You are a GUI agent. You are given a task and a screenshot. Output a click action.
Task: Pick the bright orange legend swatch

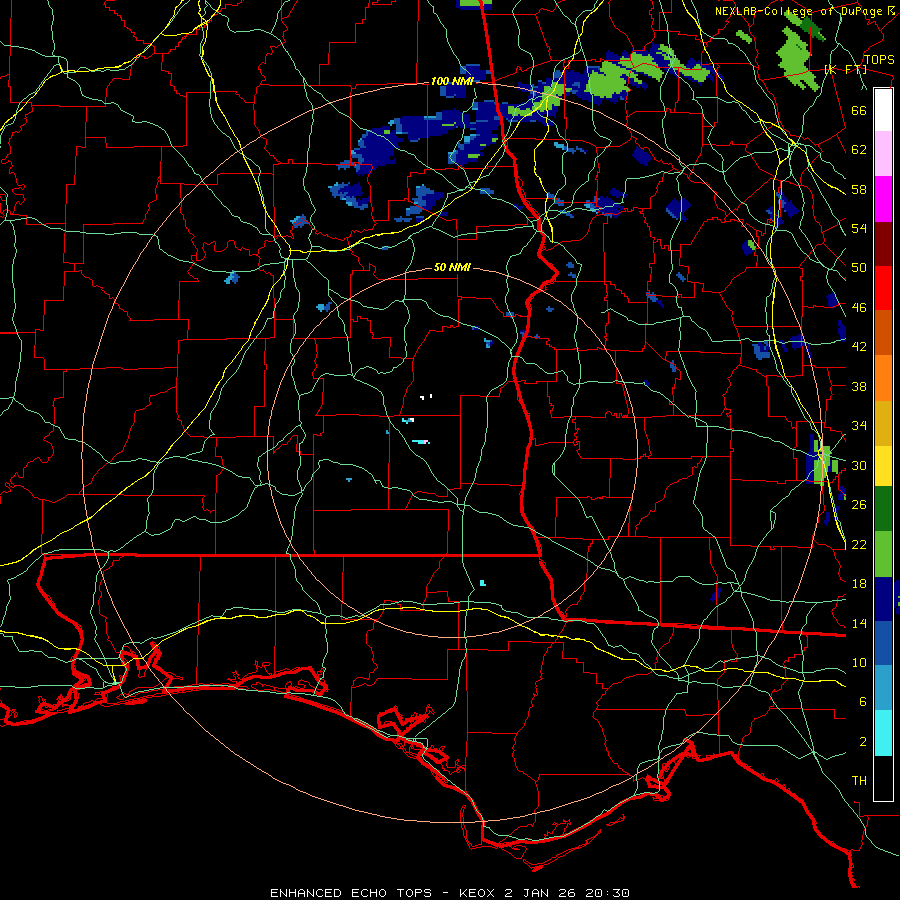click(x=883, y=378)
